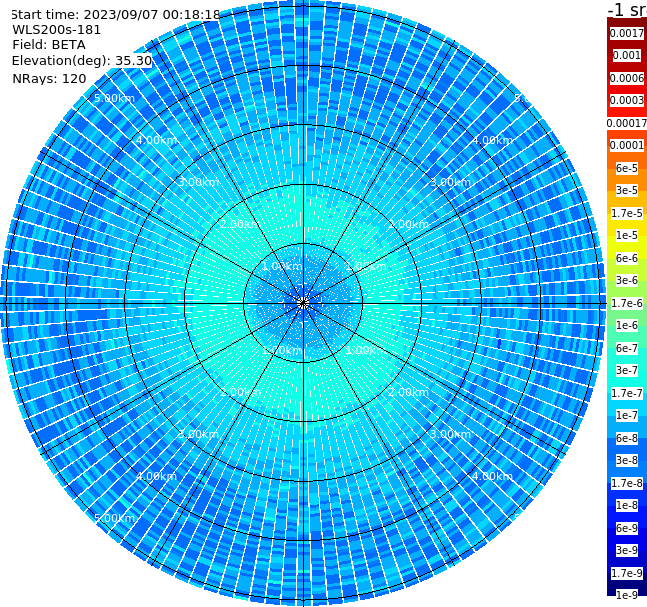
Task: Select the 1e-9 colorbar minimum label
Action: pyautogui.click(x=627, y=595)
